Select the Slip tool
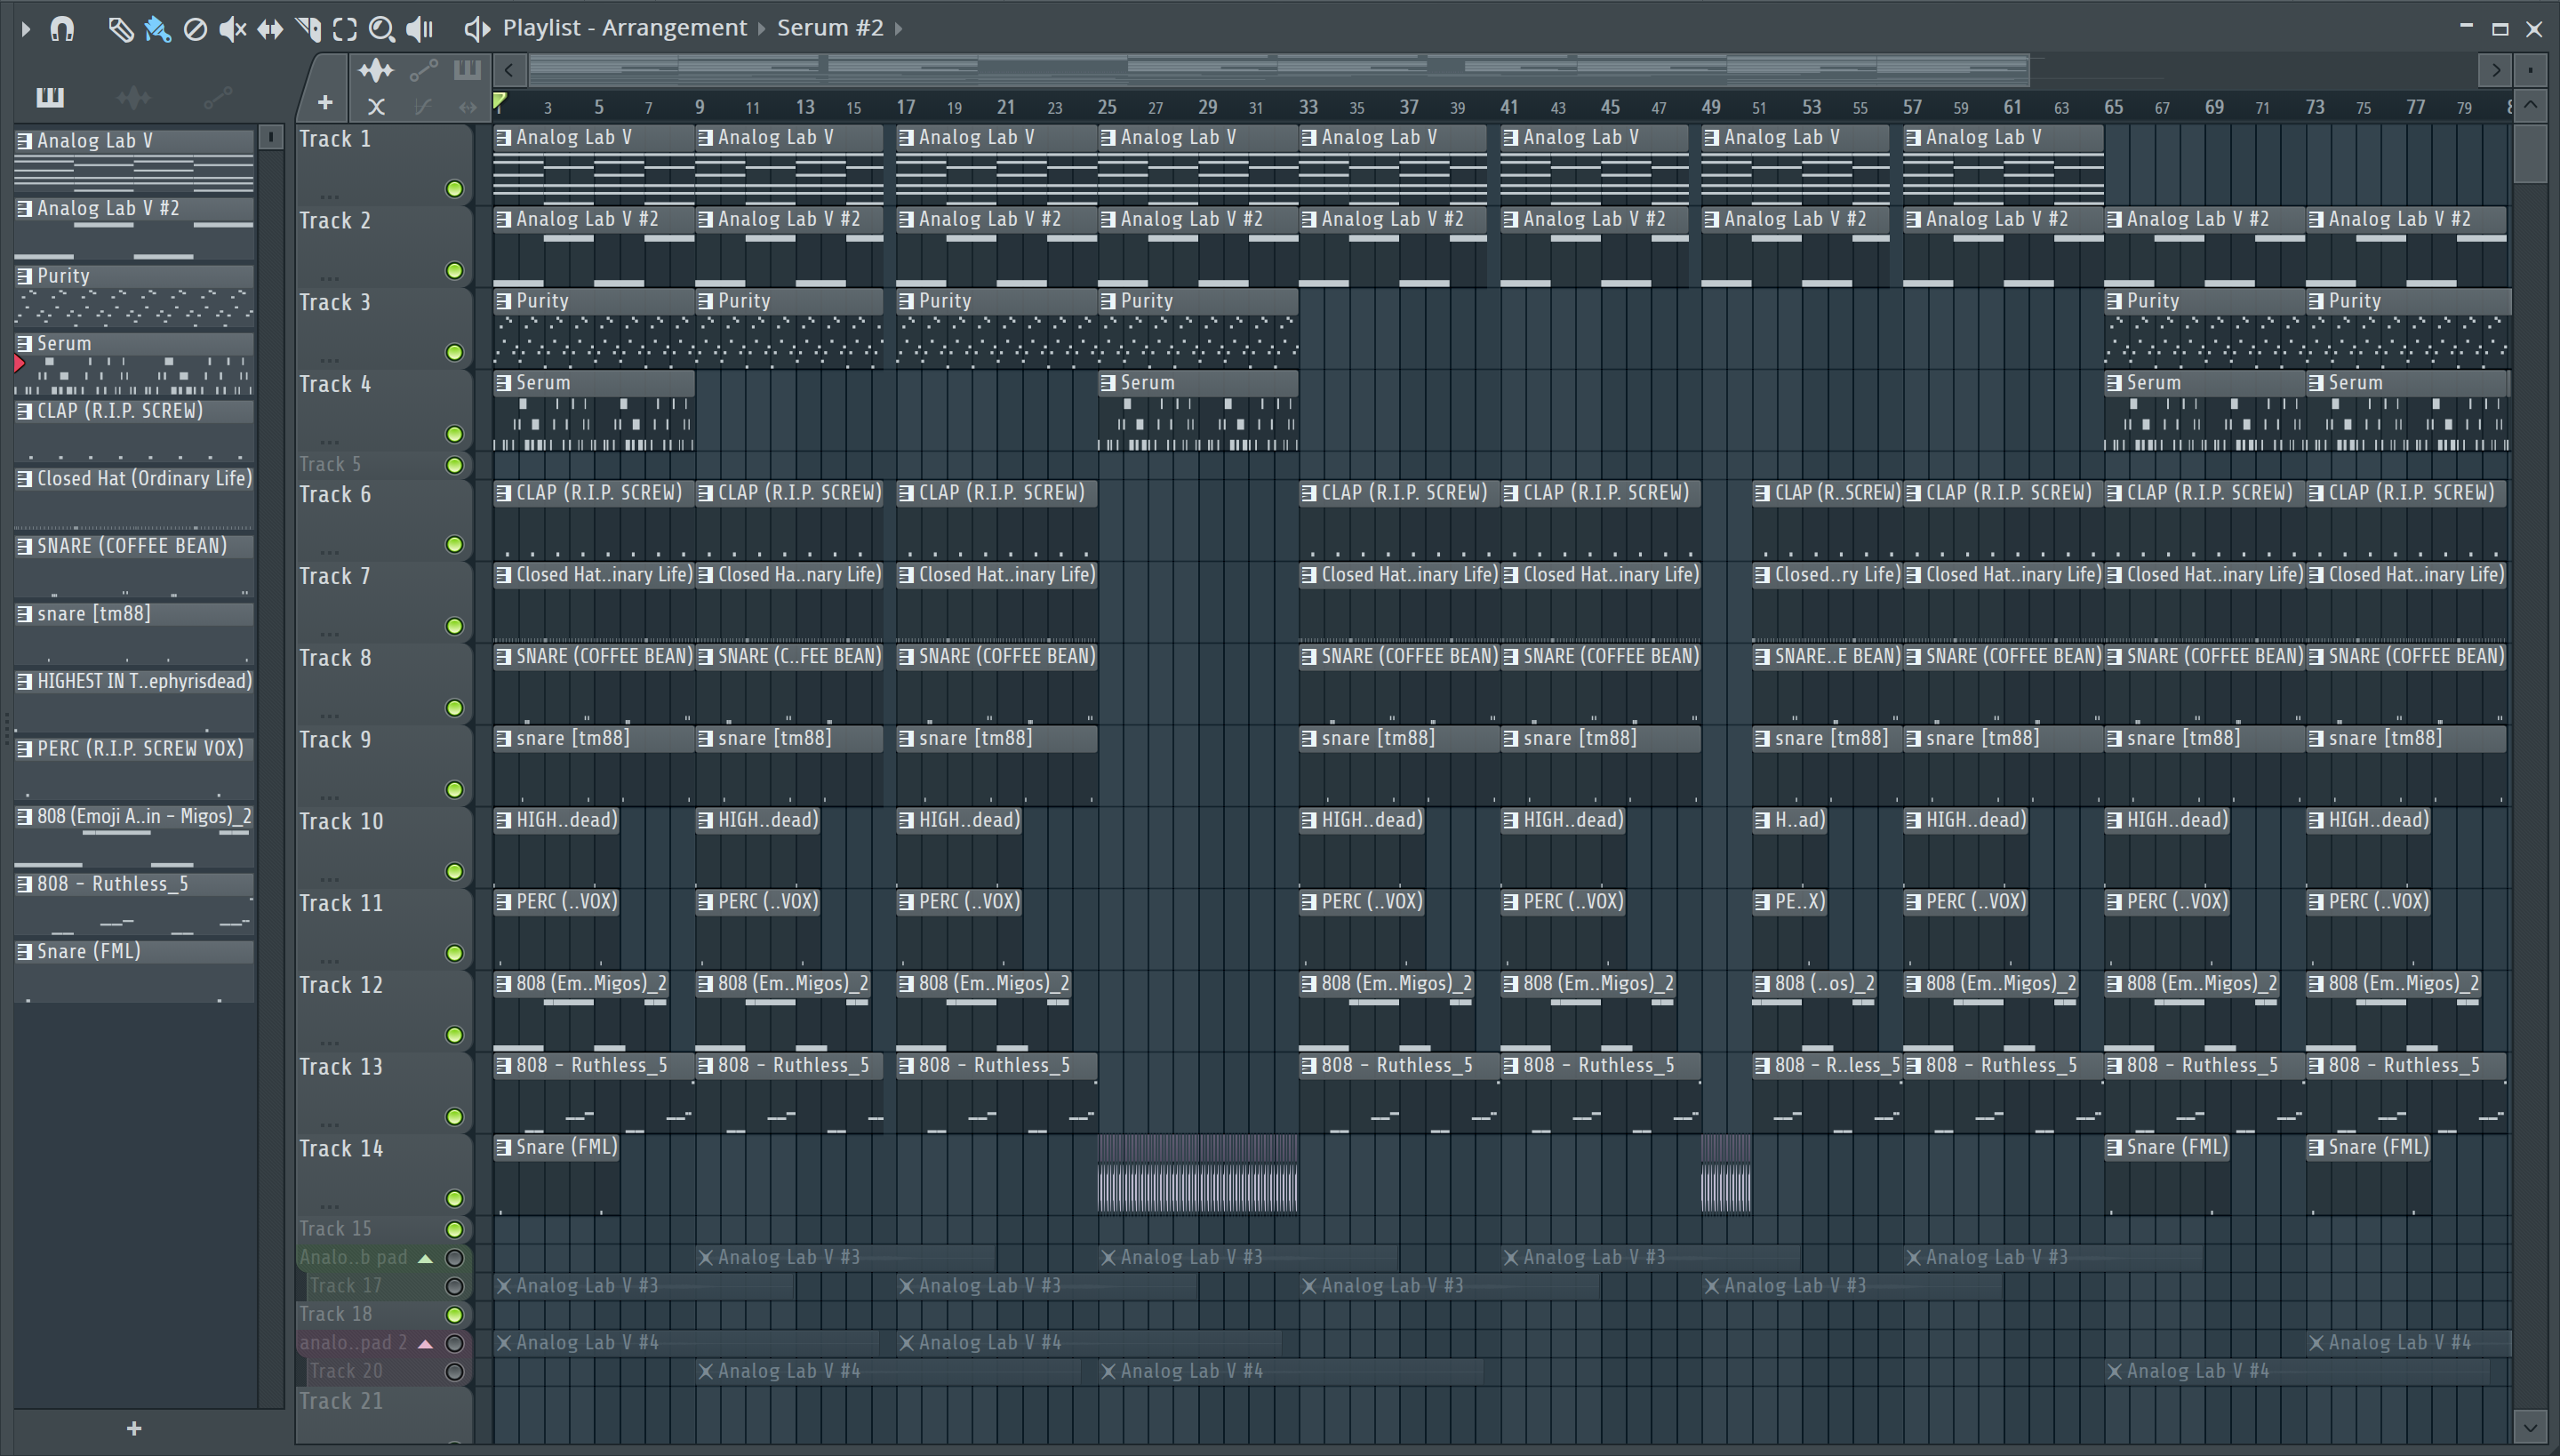 (270, 29)
